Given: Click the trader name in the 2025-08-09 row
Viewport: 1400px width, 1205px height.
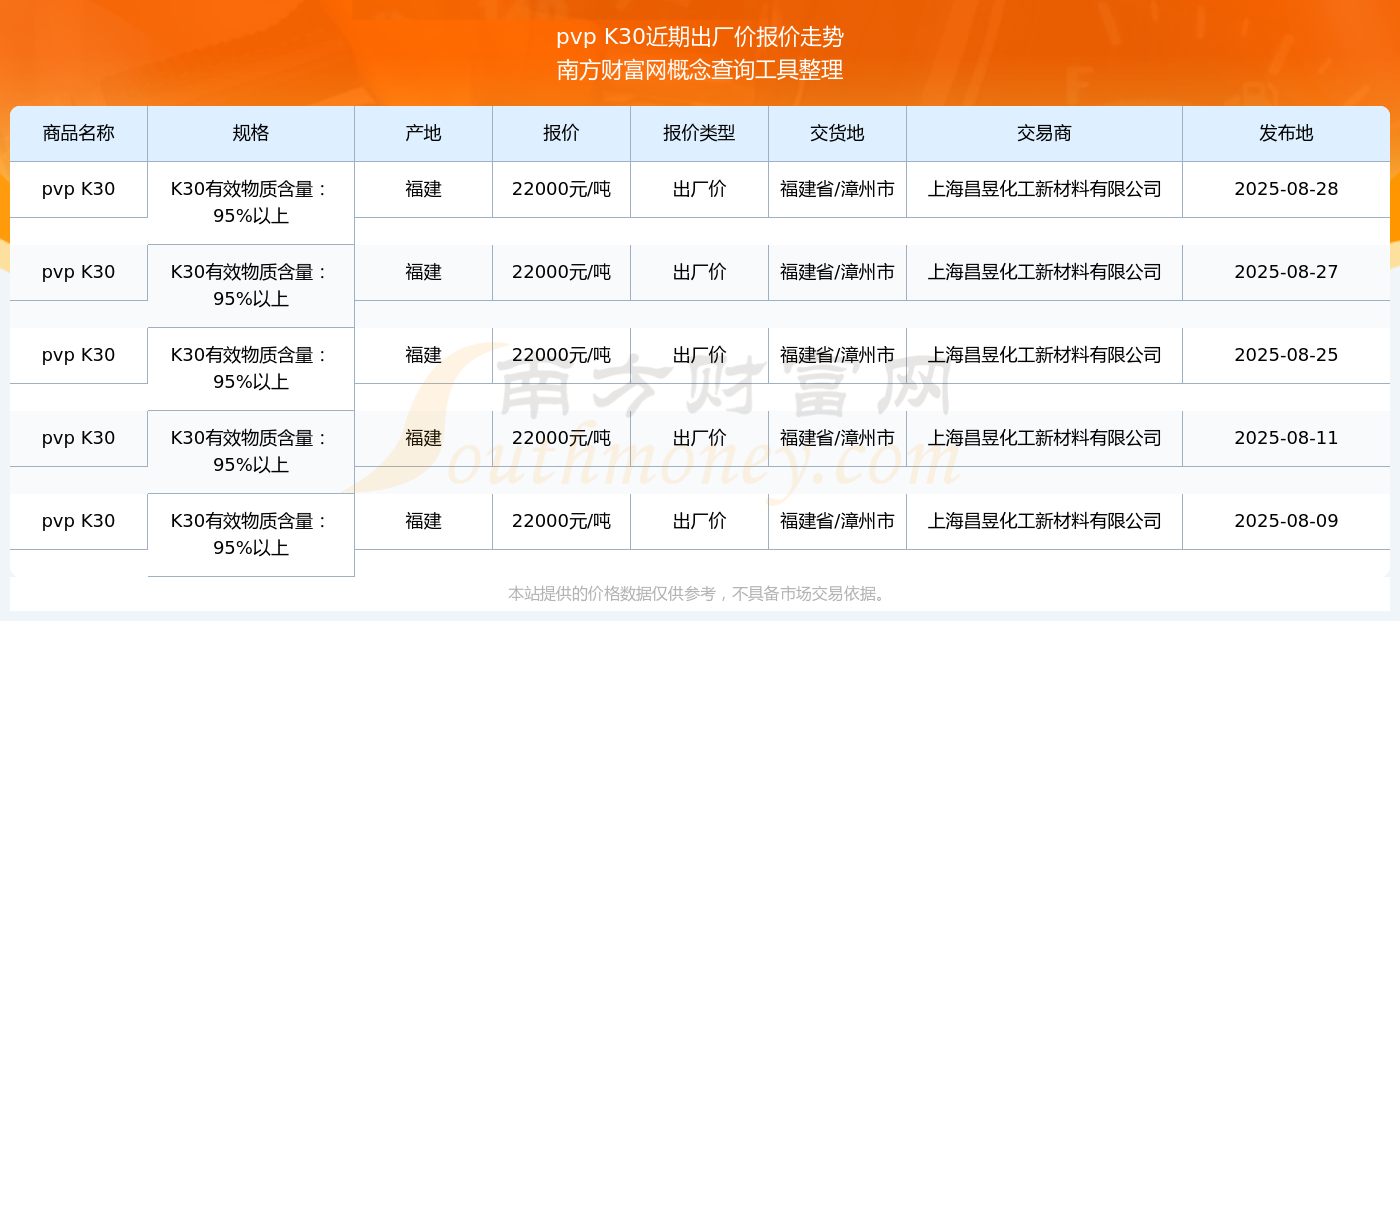Looking at the screenshot, I should pos(1044,521).
